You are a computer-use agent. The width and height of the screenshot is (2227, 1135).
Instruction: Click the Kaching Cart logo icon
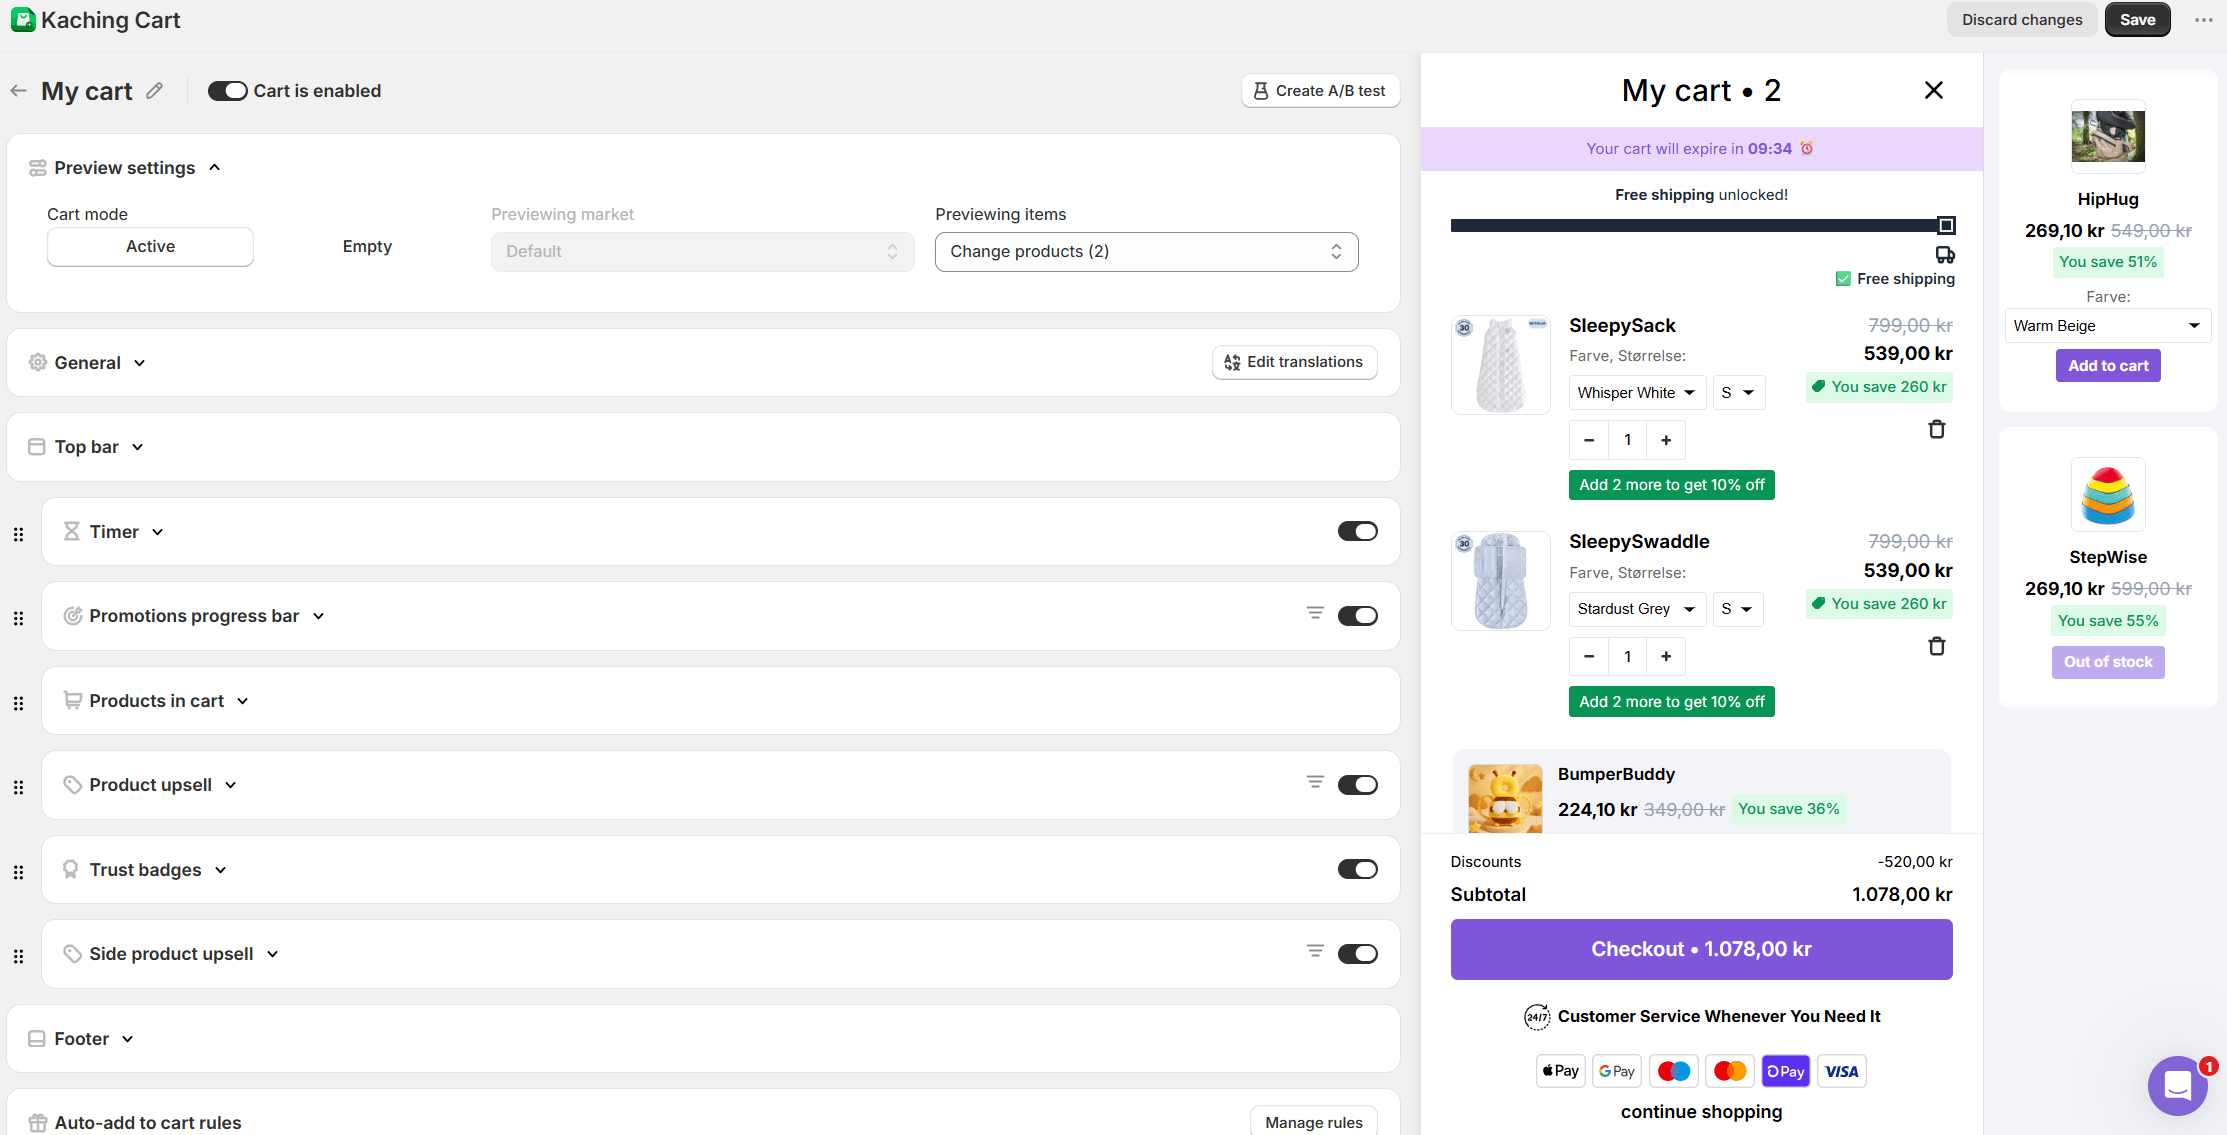(23, 20)
